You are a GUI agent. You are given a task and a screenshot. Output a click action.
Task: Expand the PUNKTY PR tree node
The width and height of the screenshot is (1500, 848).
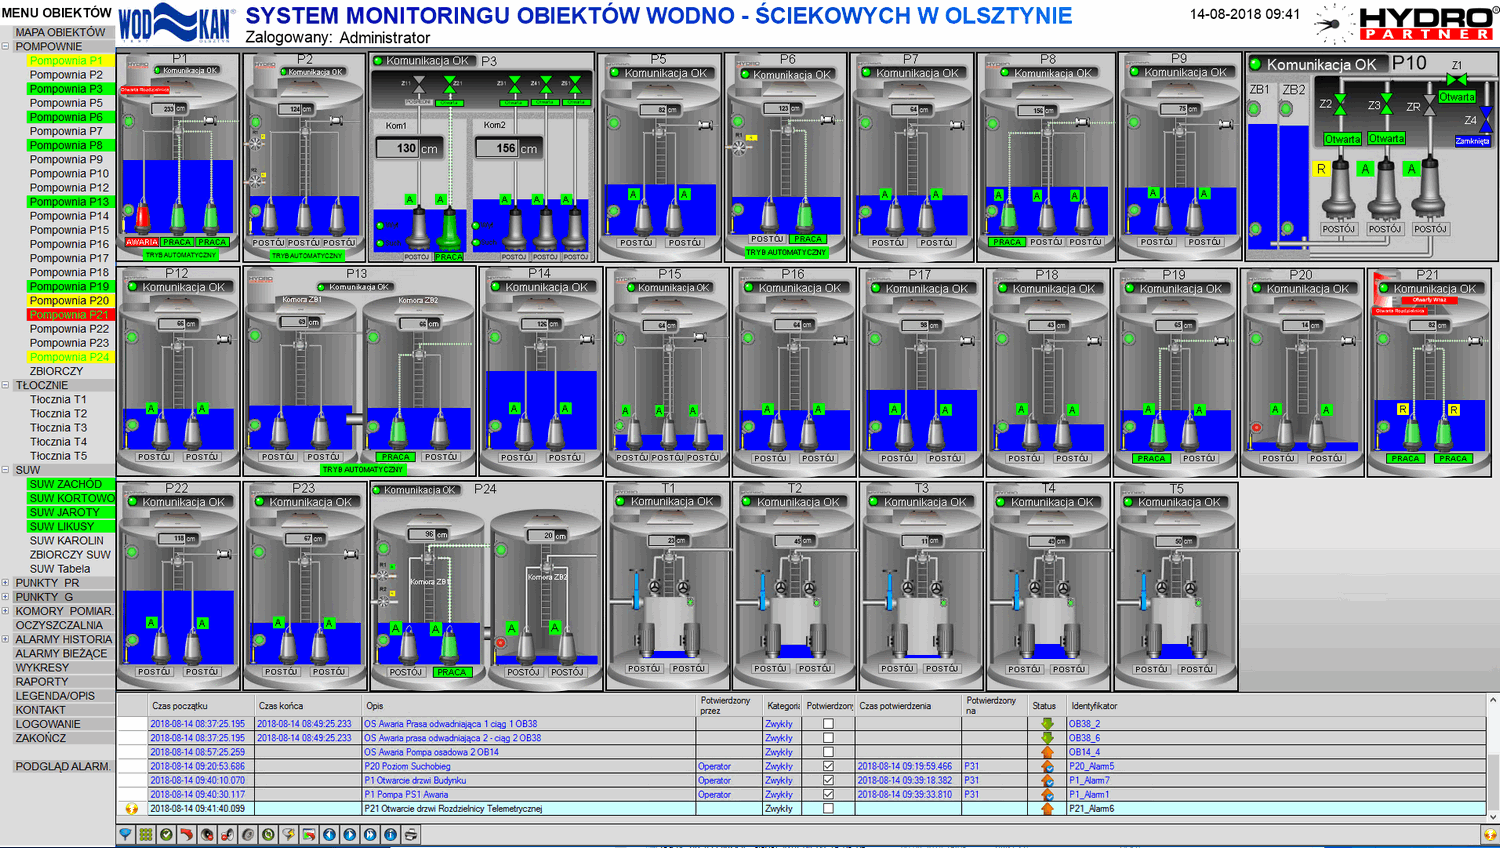pyautogui.click(x=5, y=582)
